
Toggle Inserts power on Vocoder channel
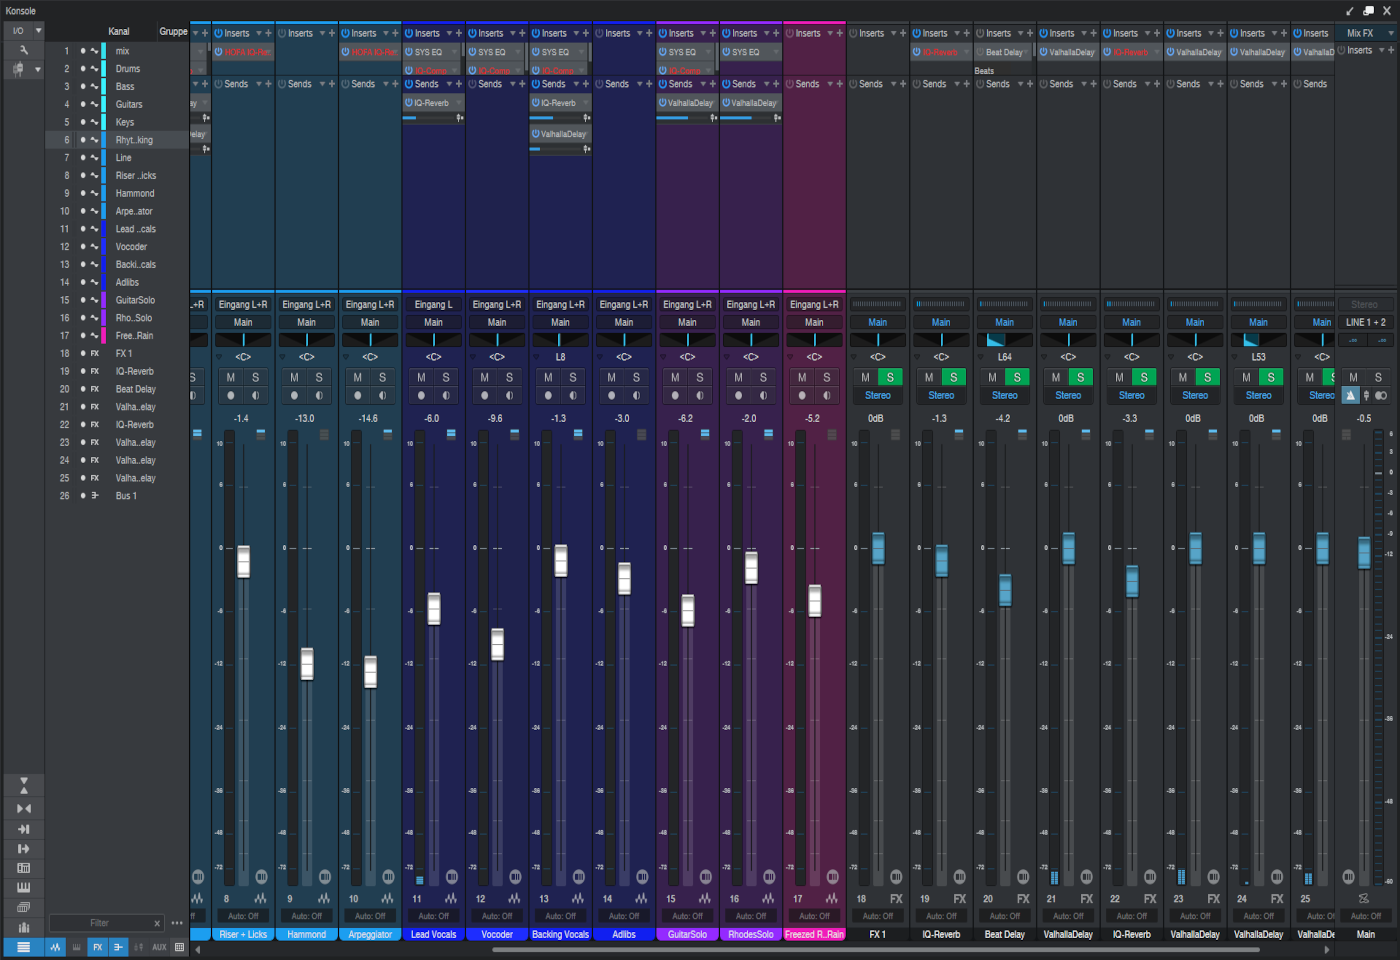point(472,33)
